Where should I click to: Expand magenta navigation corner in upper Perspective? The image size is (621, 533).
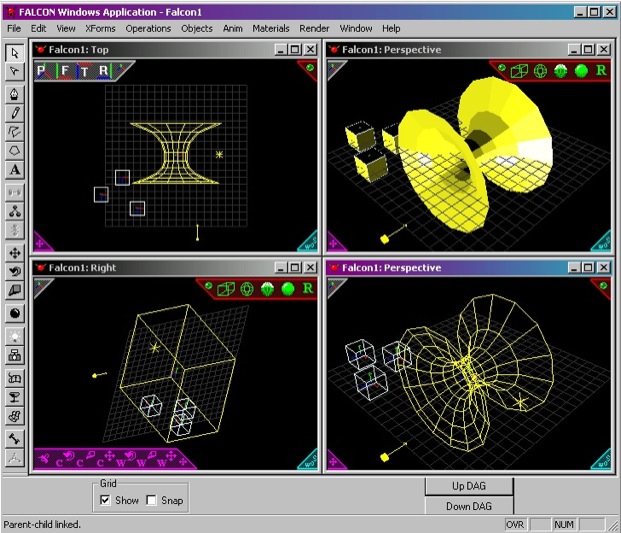(x=335, y=242)
